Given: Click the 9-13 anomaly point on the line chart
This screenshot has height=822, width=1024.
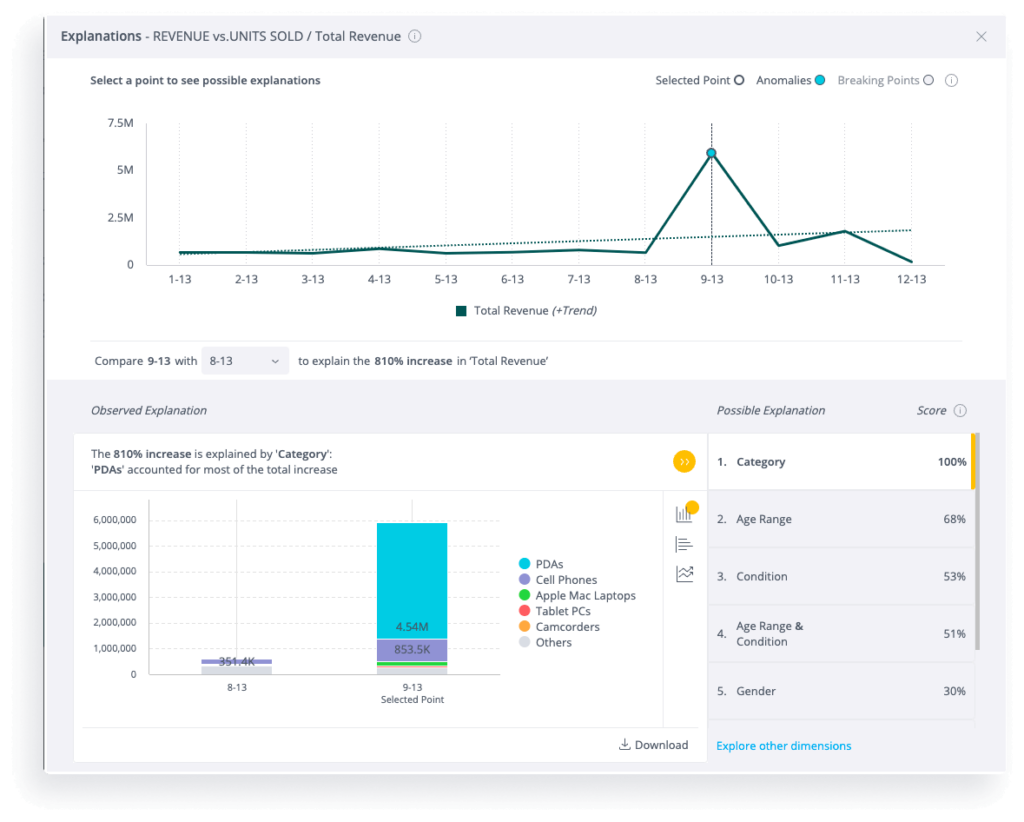Looking at the screenshot, I should 711,153.
